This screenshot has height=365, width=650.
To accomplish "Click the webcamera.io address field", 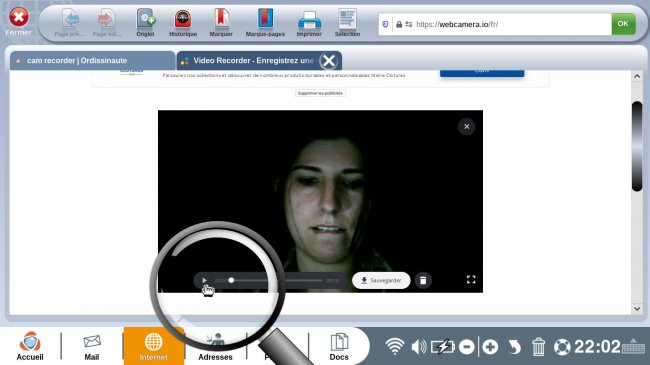I will [x=495, y=24].
